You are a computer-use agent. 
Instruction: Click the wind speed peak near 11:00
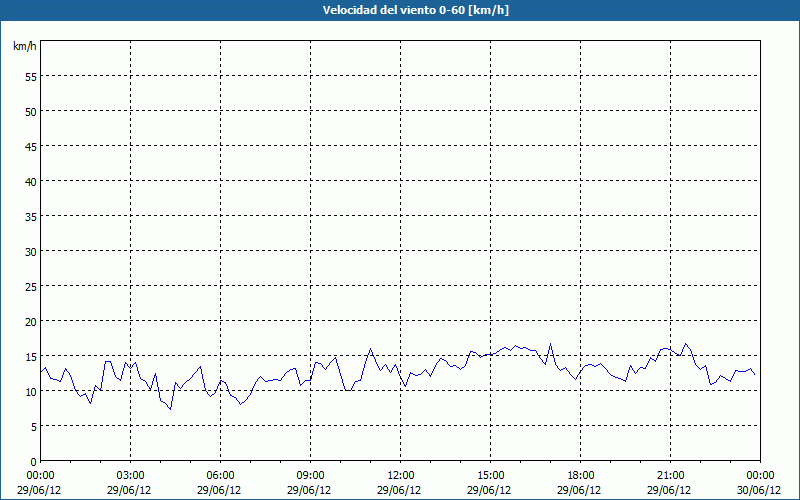tap(370, 349)
